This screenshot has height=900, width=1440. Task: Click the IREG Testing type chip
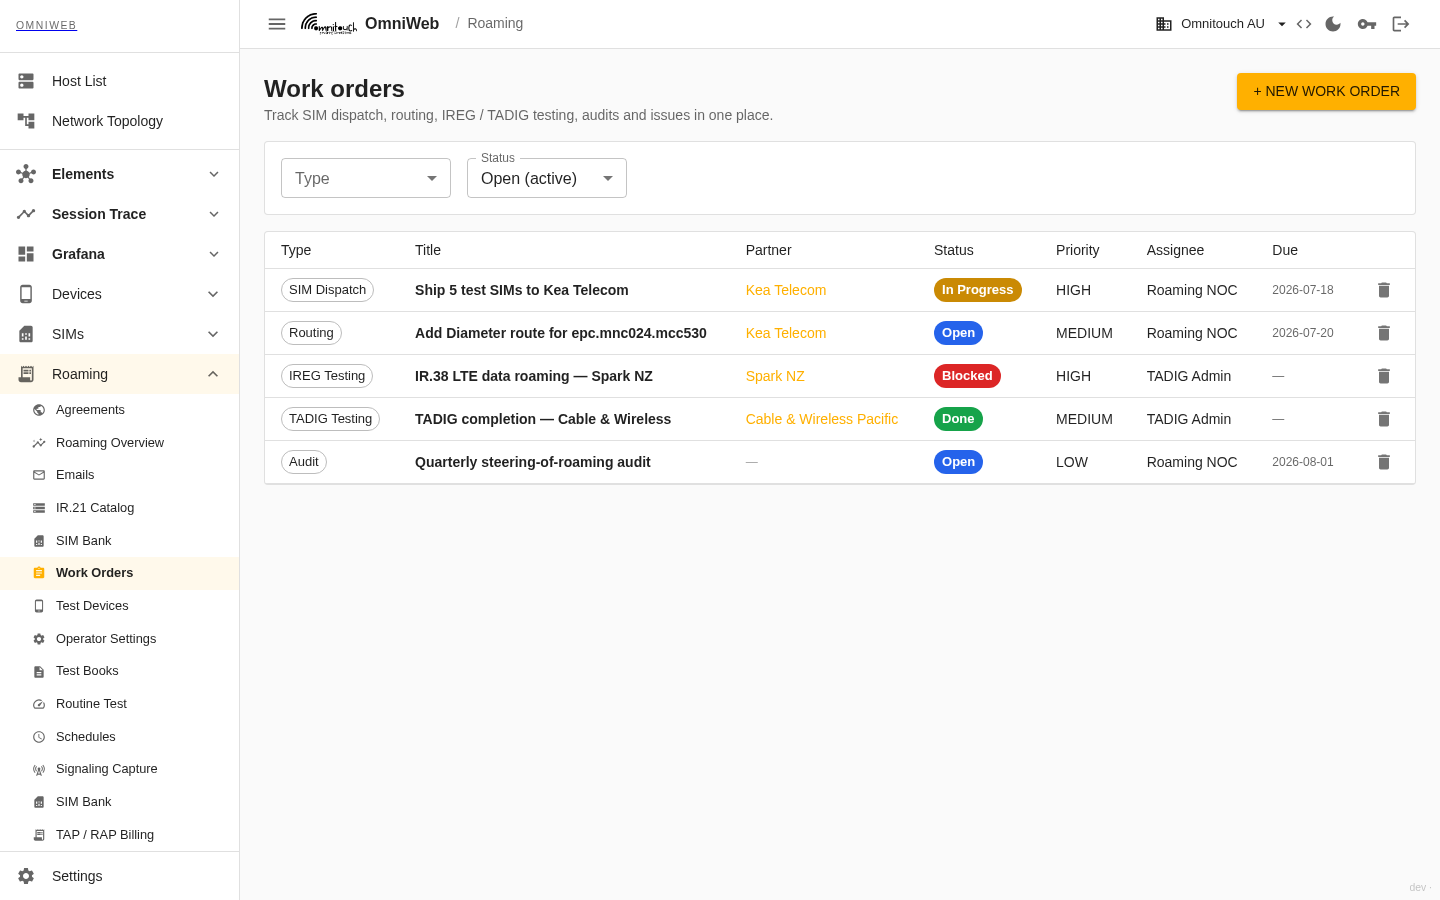[x=327, y=376]
